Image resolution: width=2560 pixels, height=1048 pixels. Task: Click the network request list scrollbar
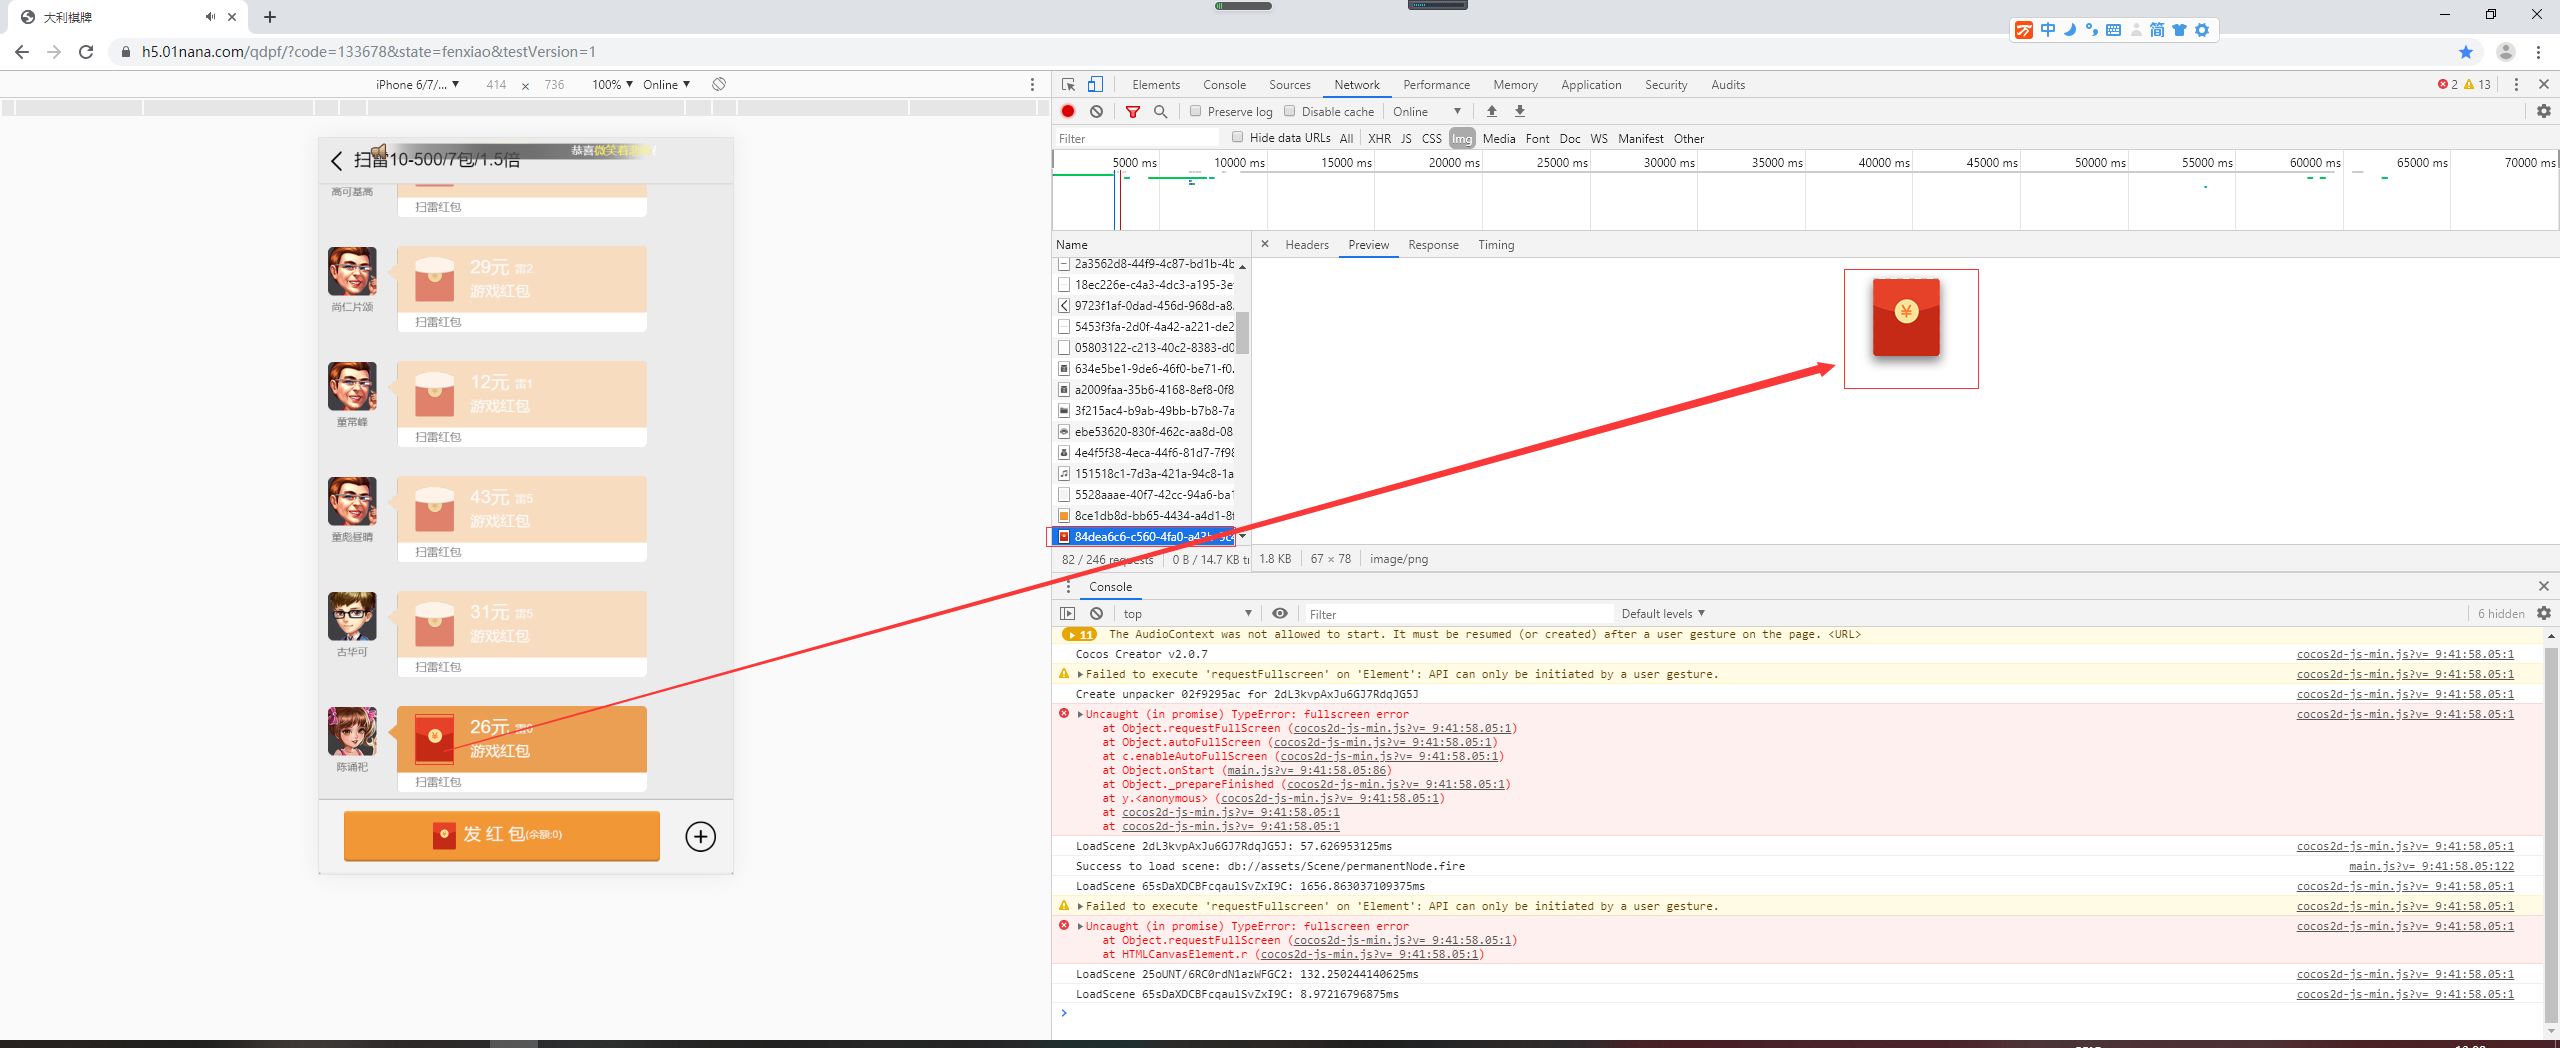click(x=1242, y=333)
